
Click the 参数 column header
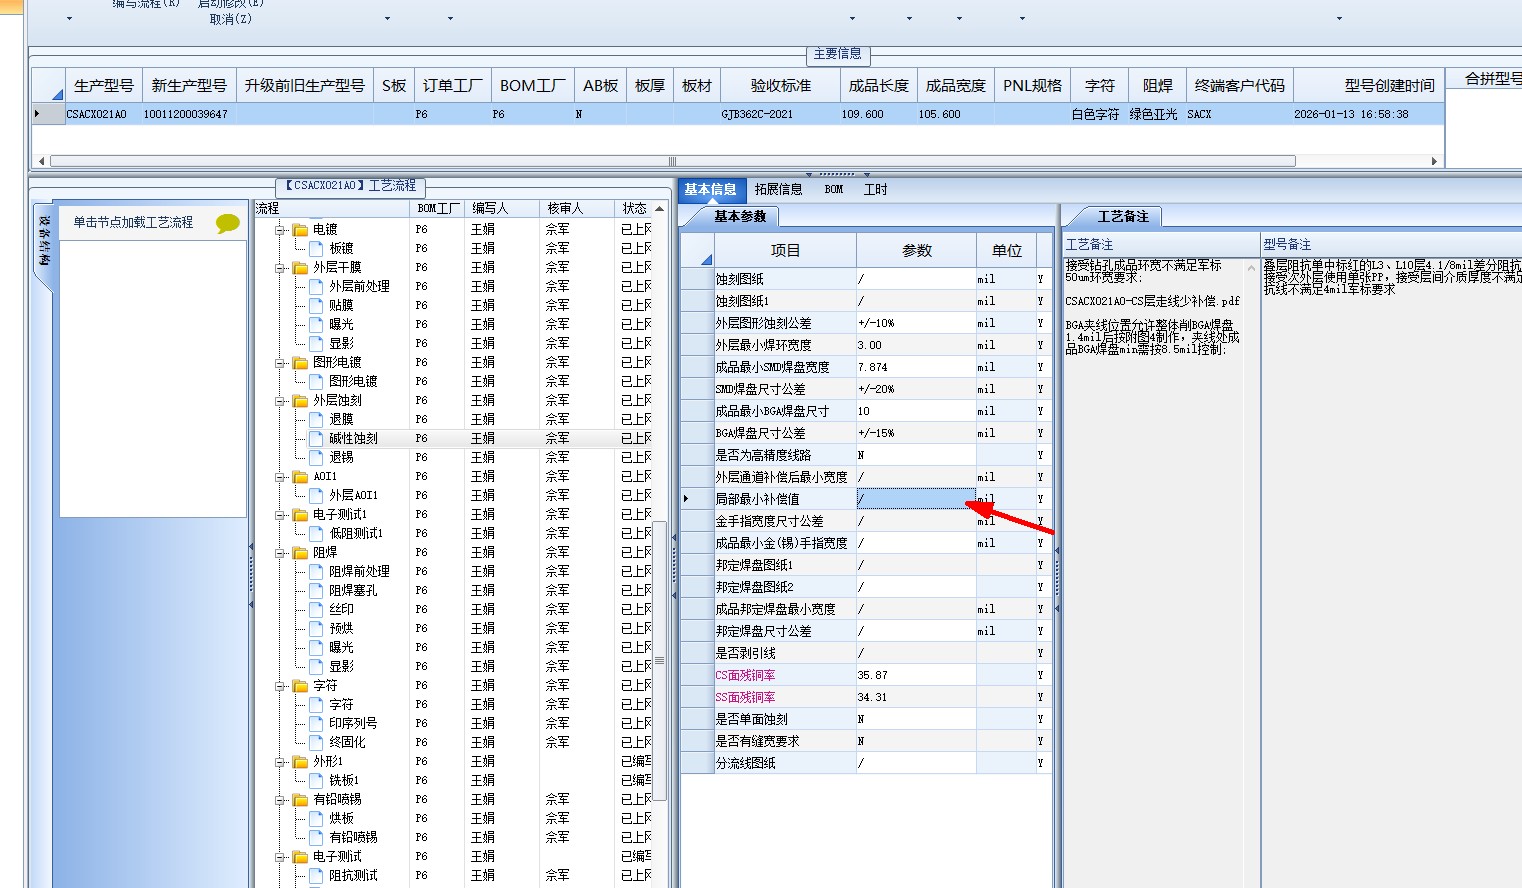click(x=916, y=250)
